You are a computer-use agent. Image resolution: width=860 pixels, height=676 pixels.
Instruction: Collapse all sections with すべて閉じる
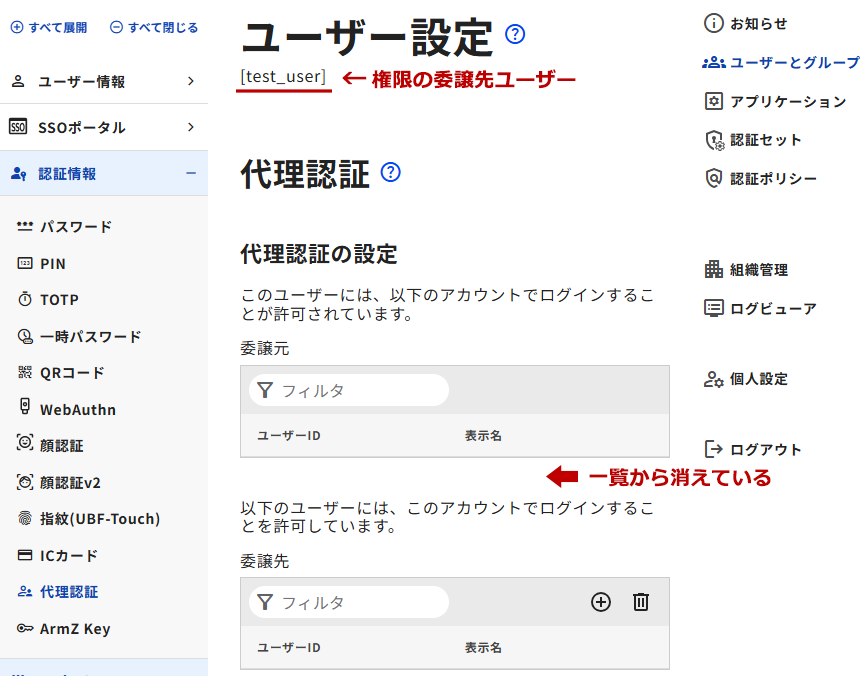154,28
